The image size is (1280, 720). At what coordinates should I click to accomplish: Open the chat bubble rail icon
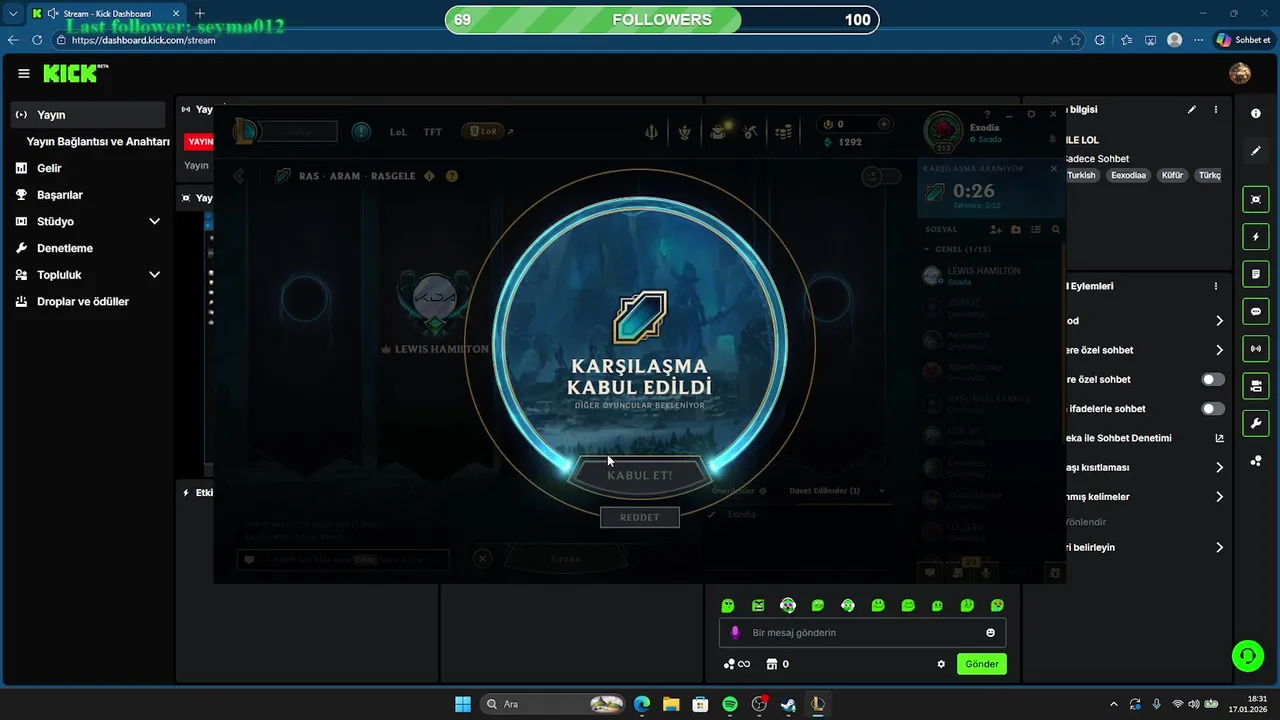(x=1256, y=312)
